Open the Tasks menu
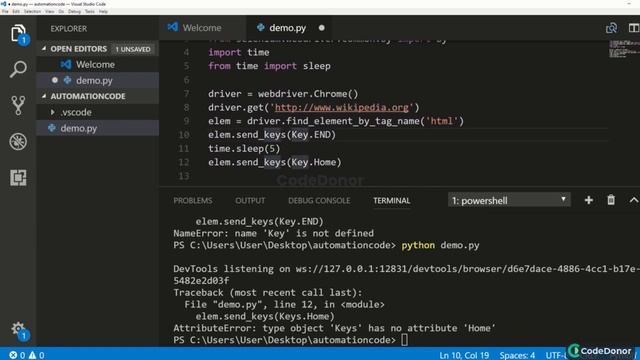The image size is (640, 360). tap(90, 11)
